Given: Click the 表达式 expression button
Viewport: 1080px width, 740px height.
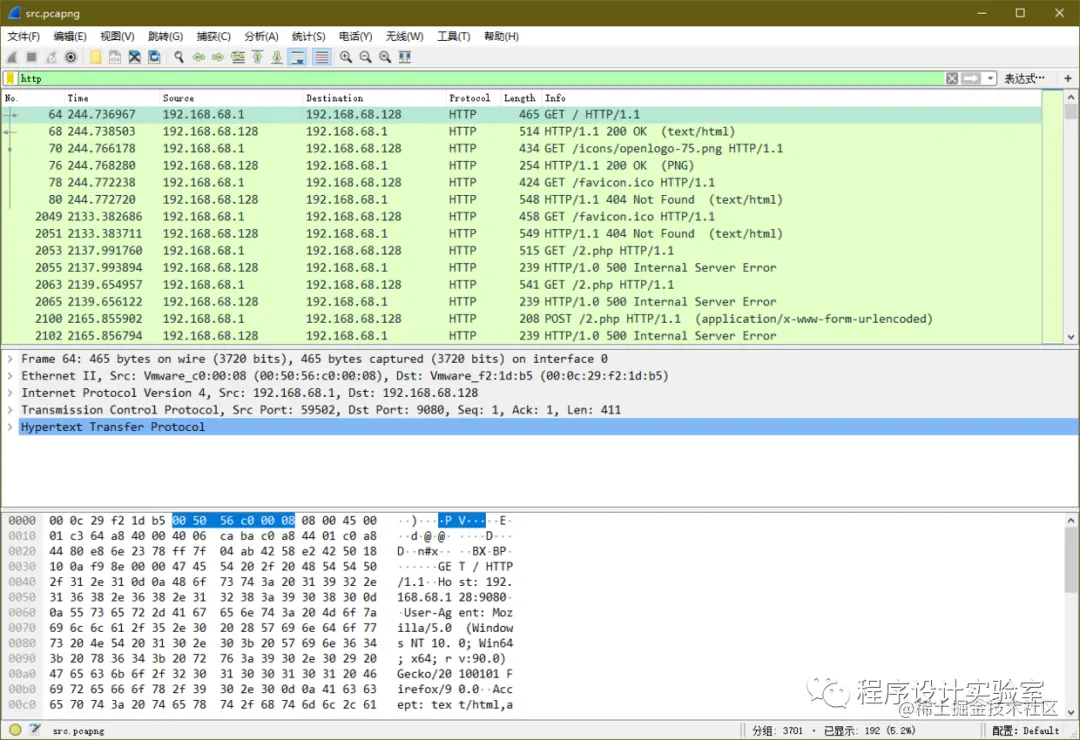Looking at the screenshot, I should 1024,79.
